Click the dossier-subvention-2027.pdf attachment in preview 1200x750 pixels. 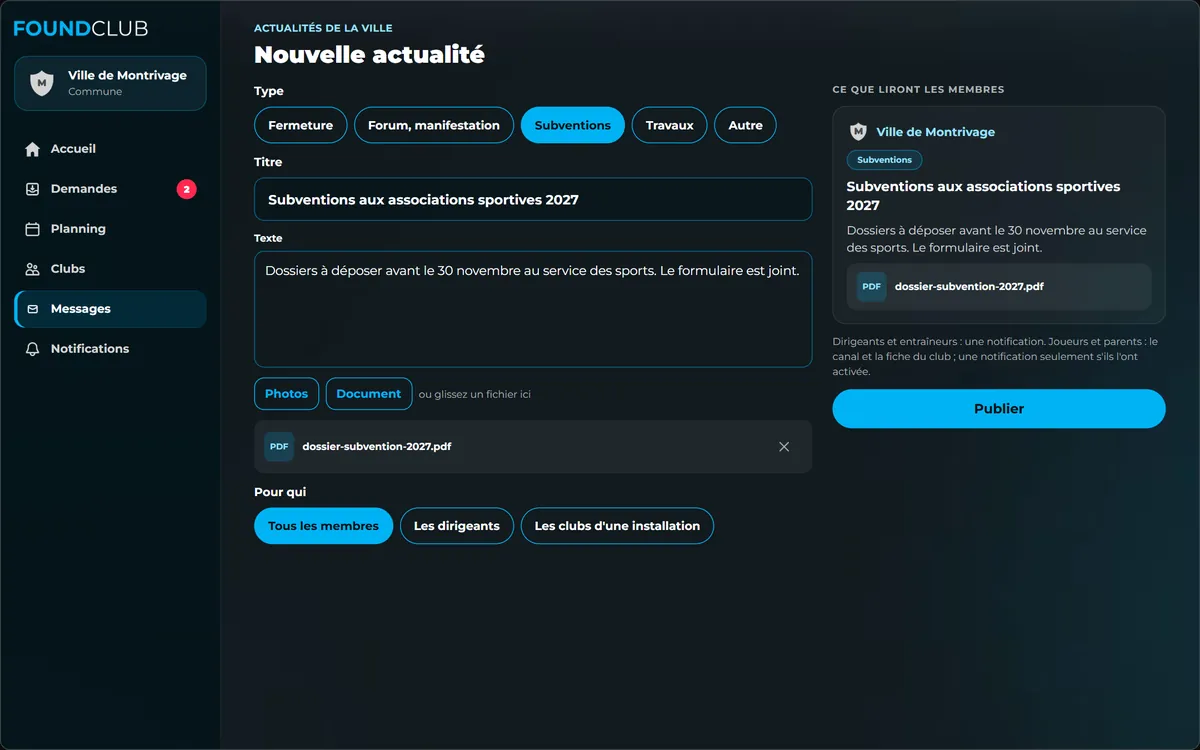999,286
